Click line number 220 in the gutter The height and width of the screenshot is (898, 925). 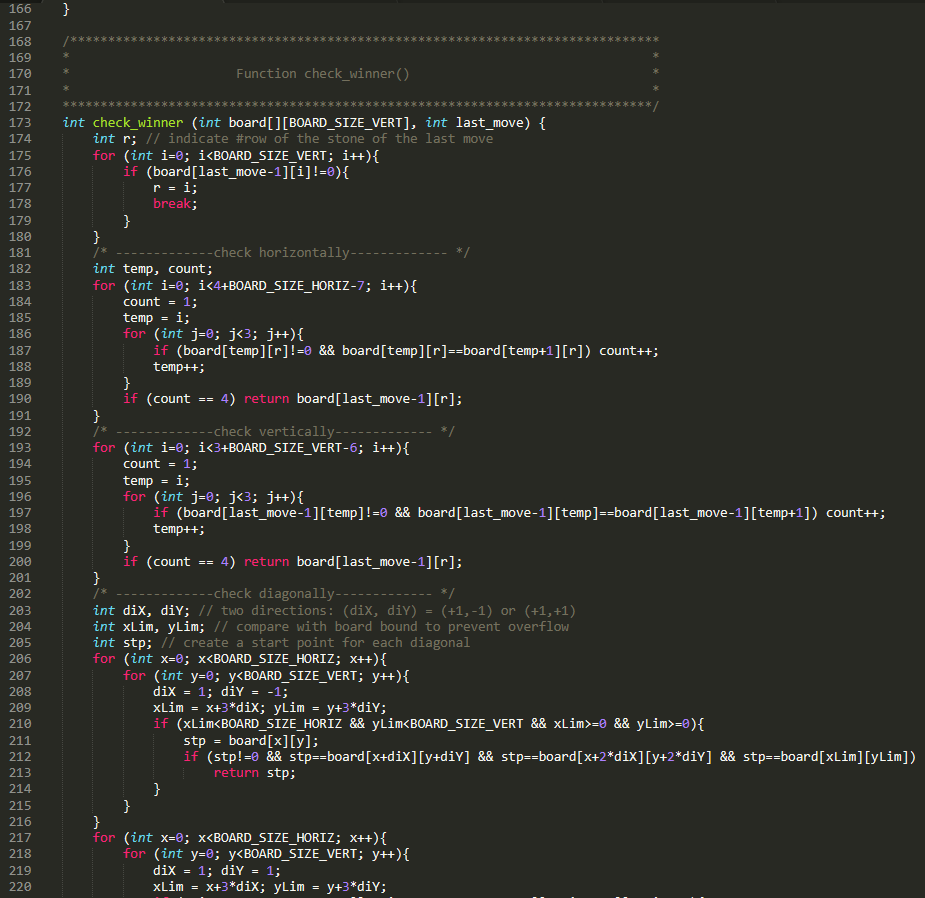[20, 886]
